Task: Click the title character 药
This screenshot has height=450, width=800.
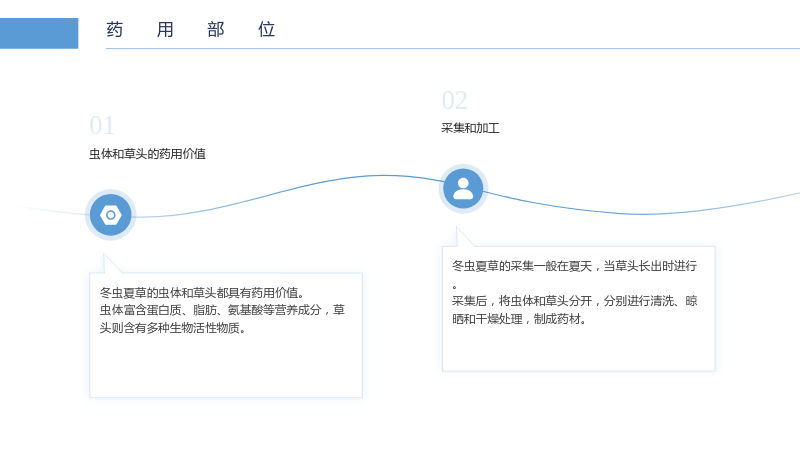Action: click(x=115, y=30)
